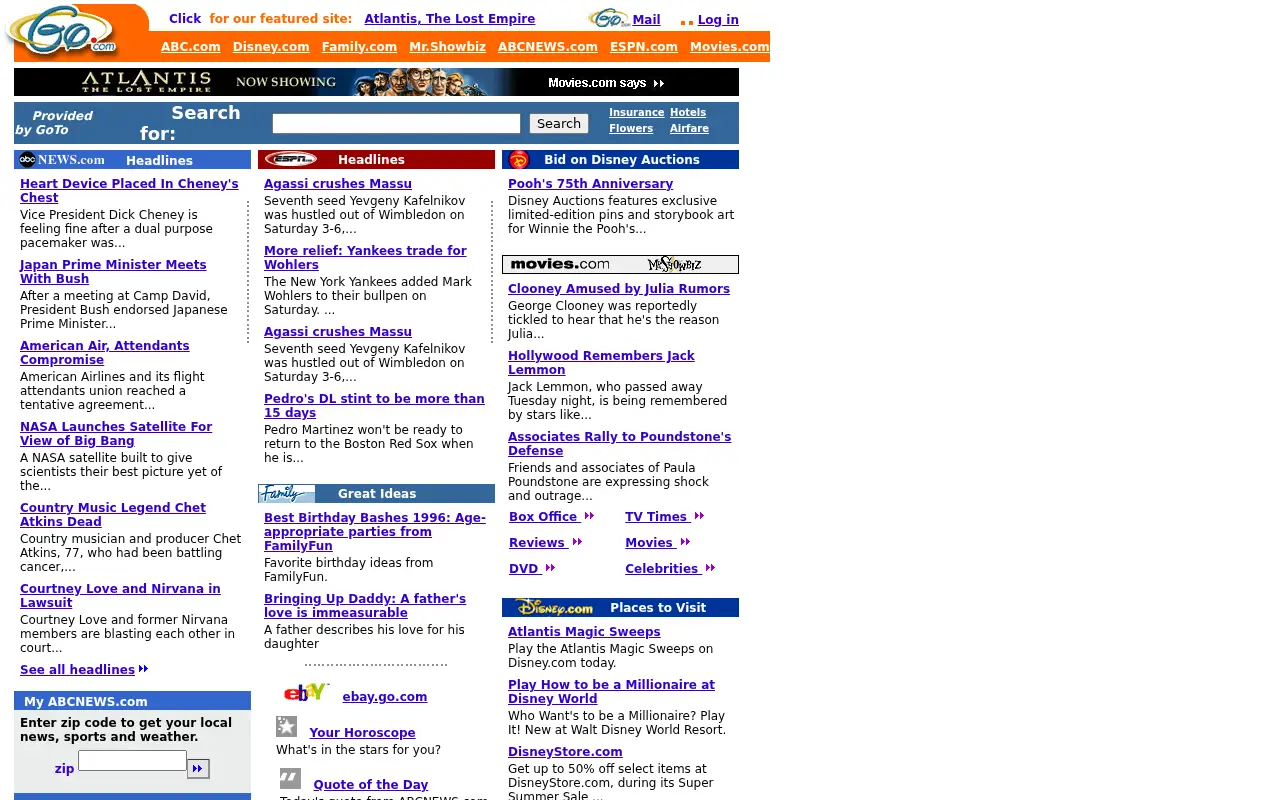Click the eBay logo
Viewport: 1280px width, 800px height.
tap(306, 692)
